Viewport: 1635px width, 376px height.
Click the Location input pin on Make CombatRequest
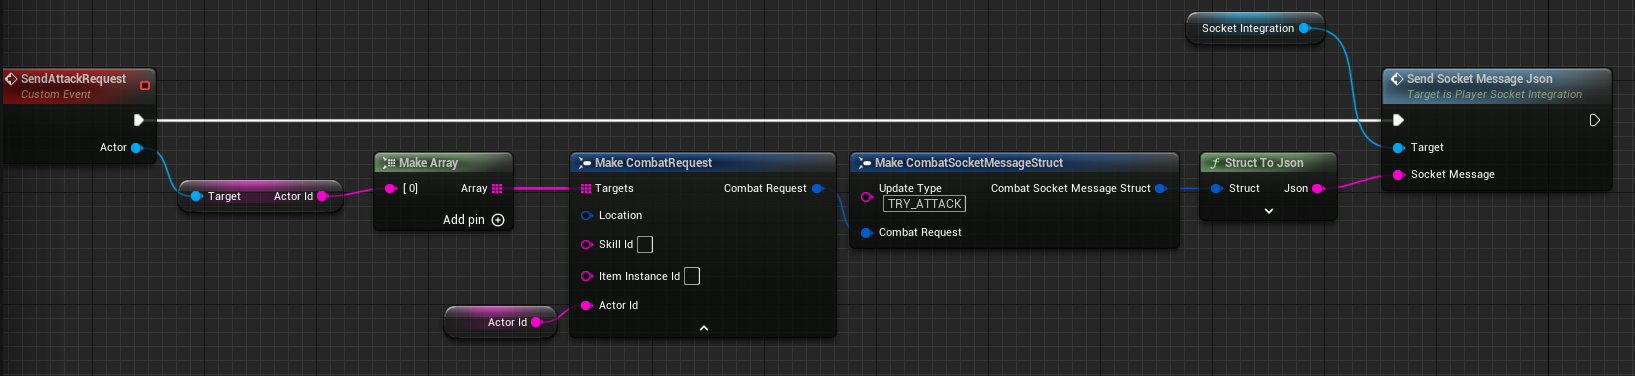587,215
